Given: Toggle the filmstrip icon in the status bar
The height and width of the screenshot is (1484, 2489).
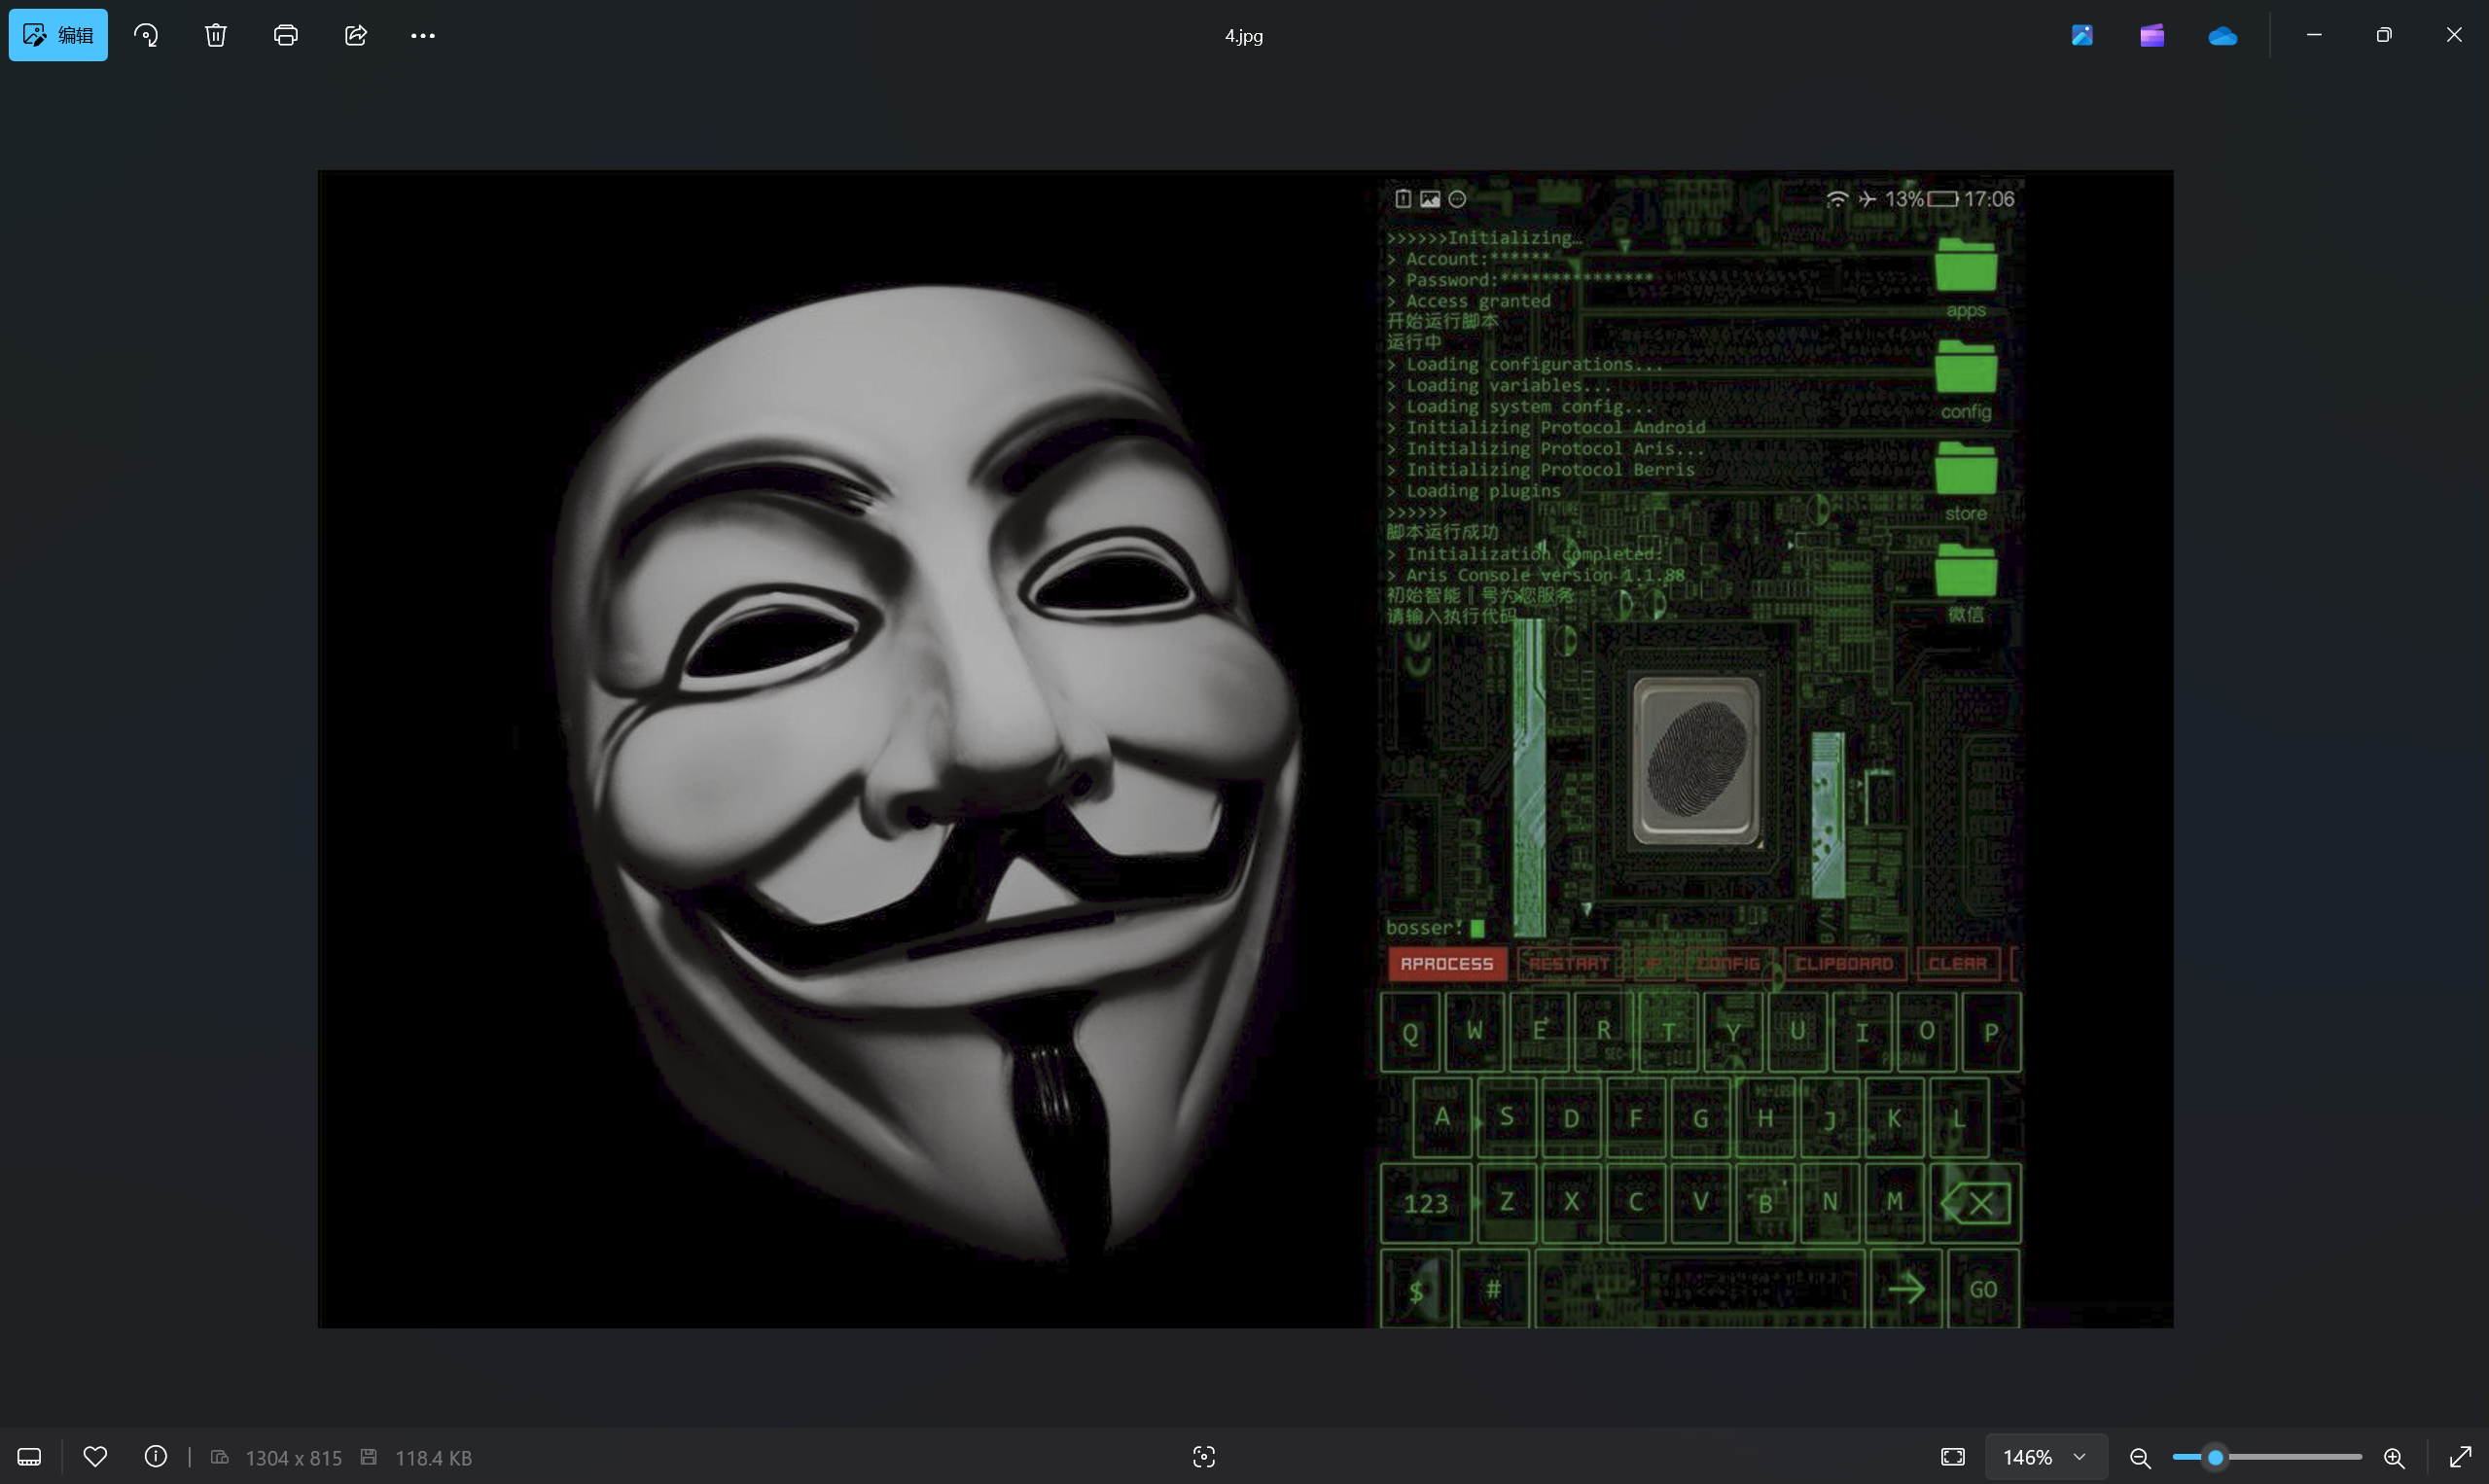Looking at the screenshot, I should click(x=29, y=1457).
